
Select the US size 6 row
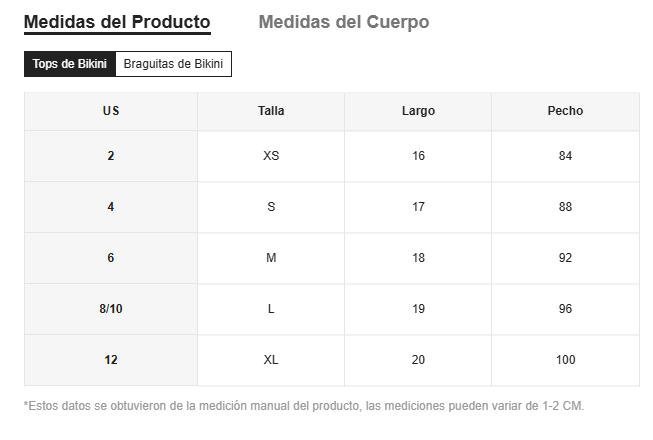110,258
